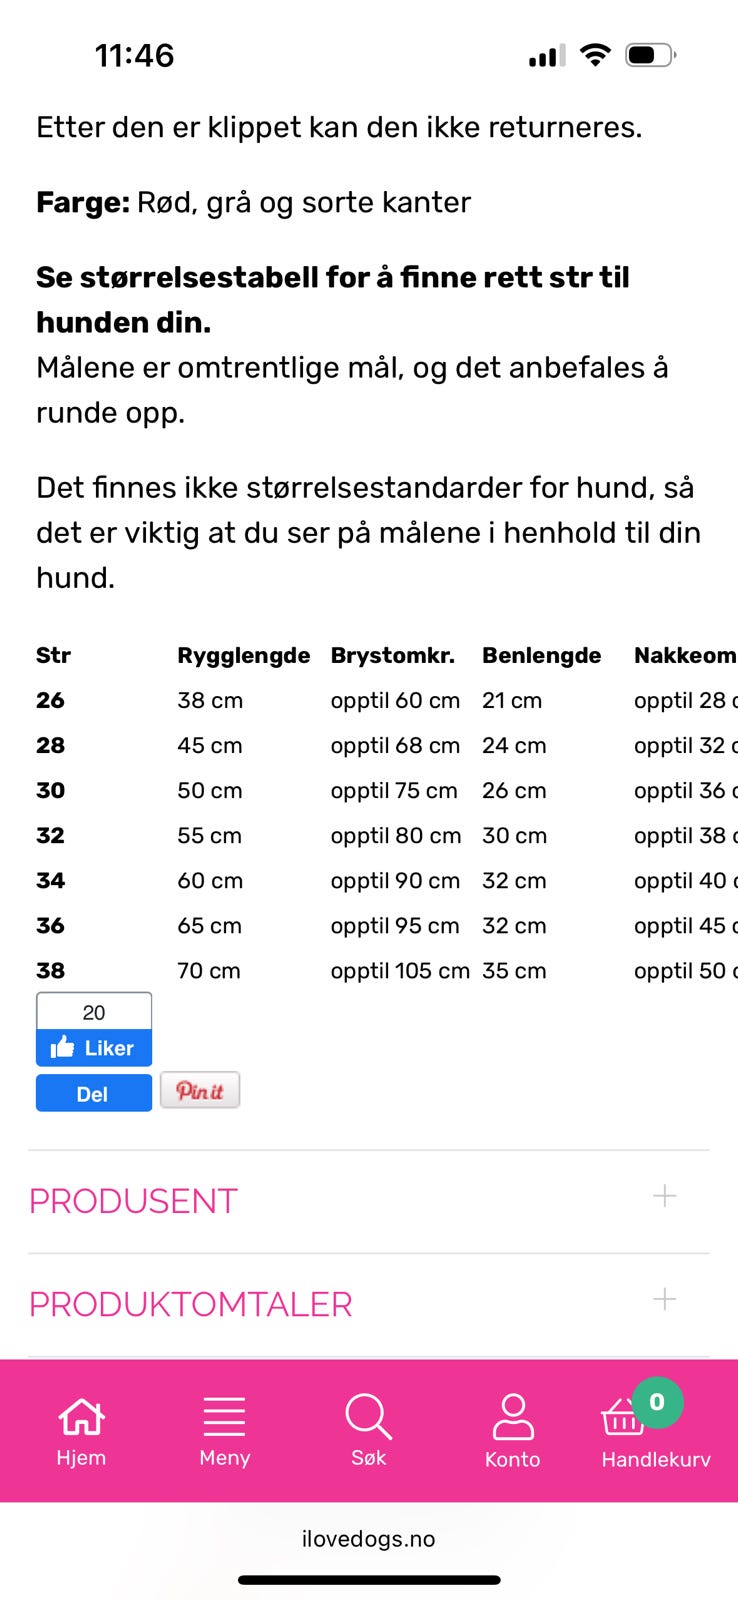
Task: Tap the size 38 row in table
Action: point(51,970)
